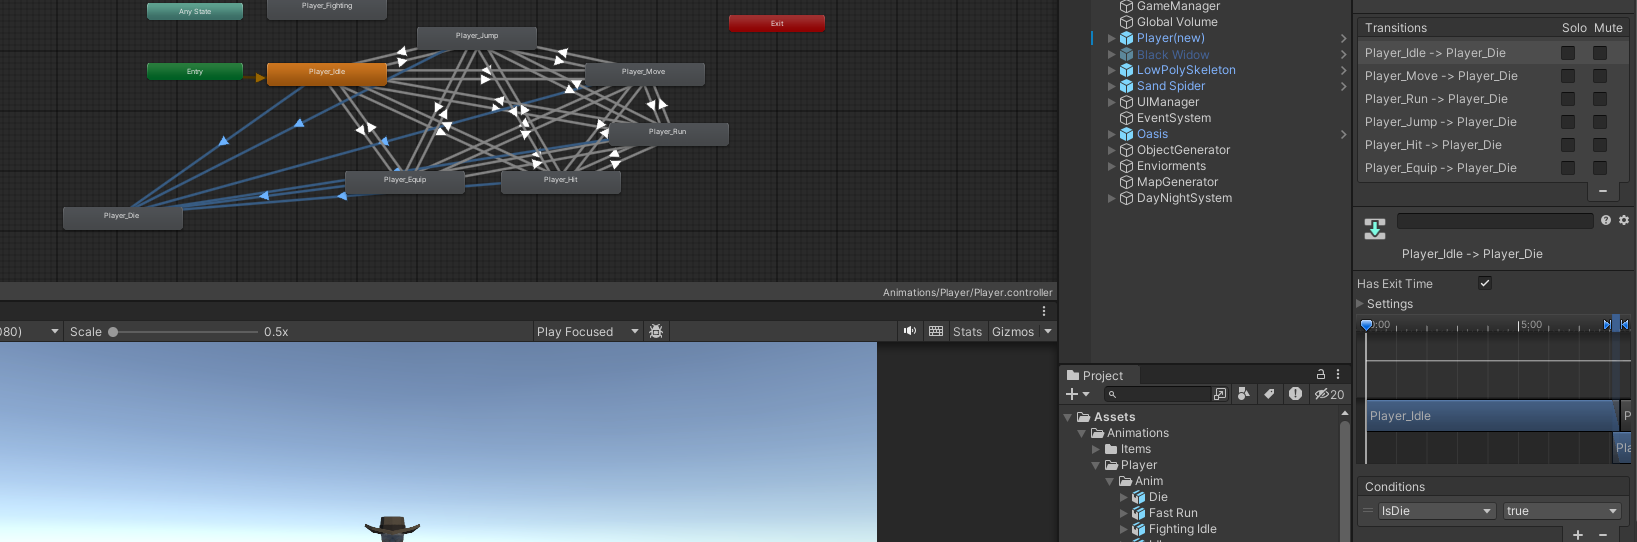Open the Game view kebab menu
The image size is (1637, 542).
pyautogui.click(x=1044, y=311)
